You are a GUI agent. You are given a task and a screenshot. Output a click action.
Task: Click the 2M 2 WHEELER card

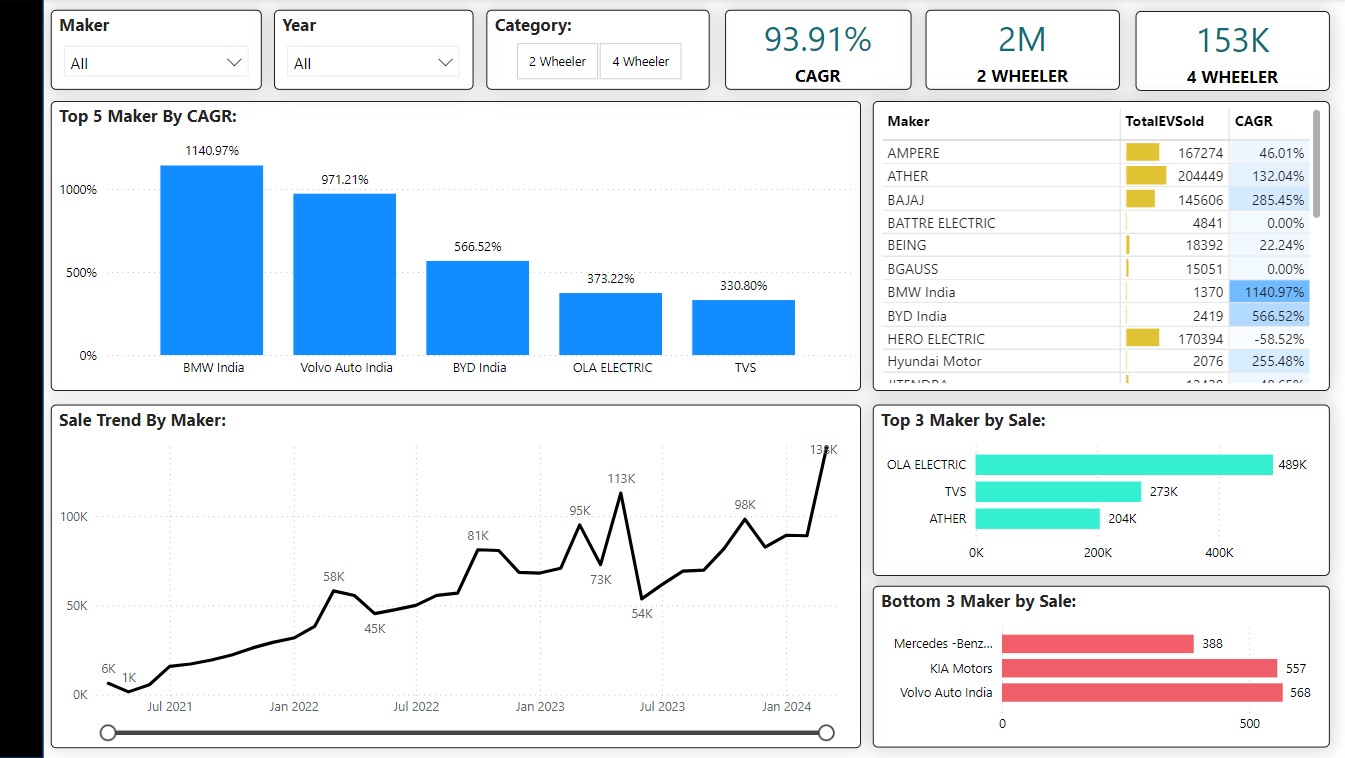pyautogui.click(x=1022, y=50)
